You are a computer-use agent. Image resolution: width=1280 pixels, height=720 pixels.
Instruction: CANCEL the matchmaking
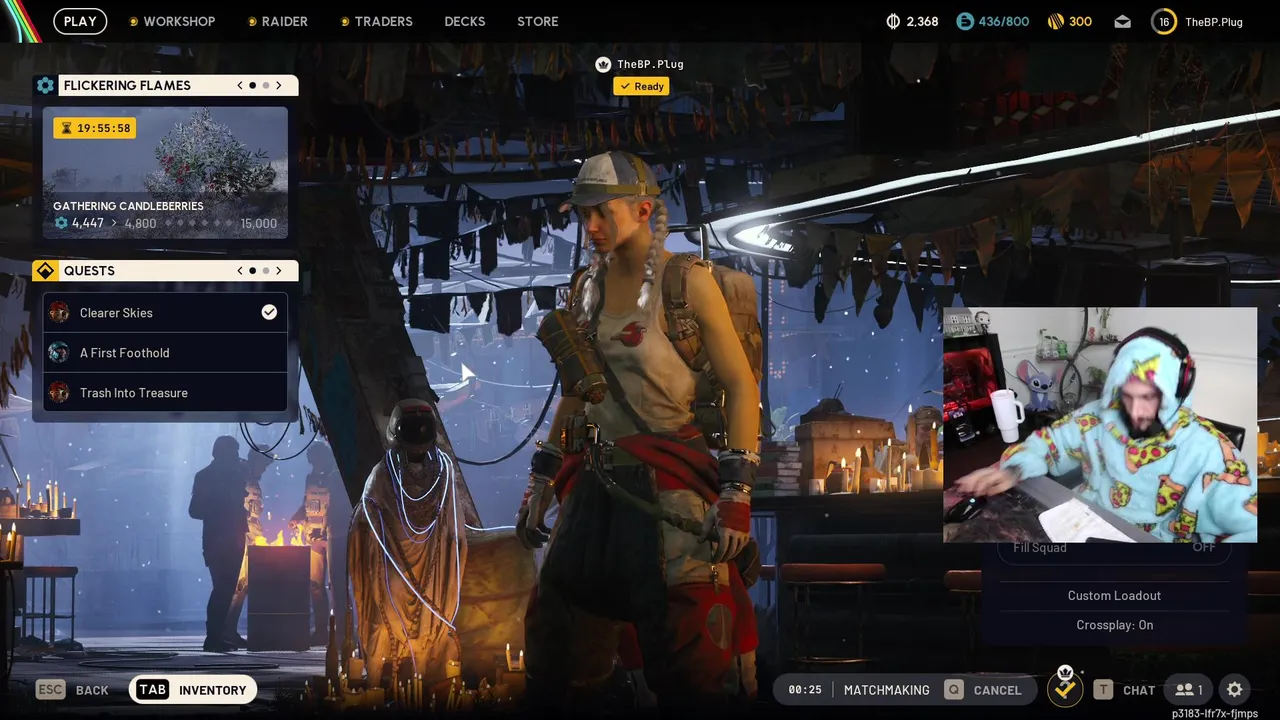(997, 690)
